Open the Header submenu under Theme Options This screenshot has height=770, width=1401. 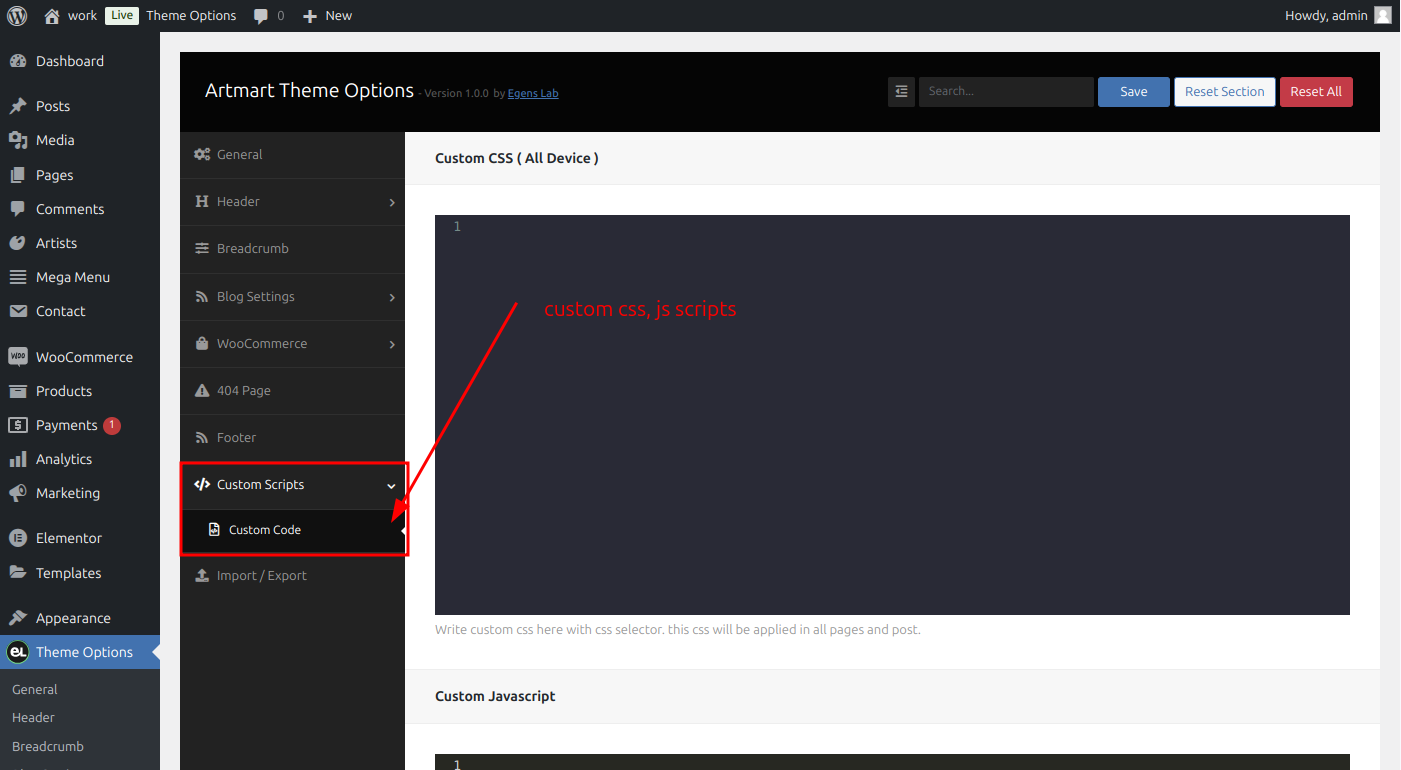[33, 718]
